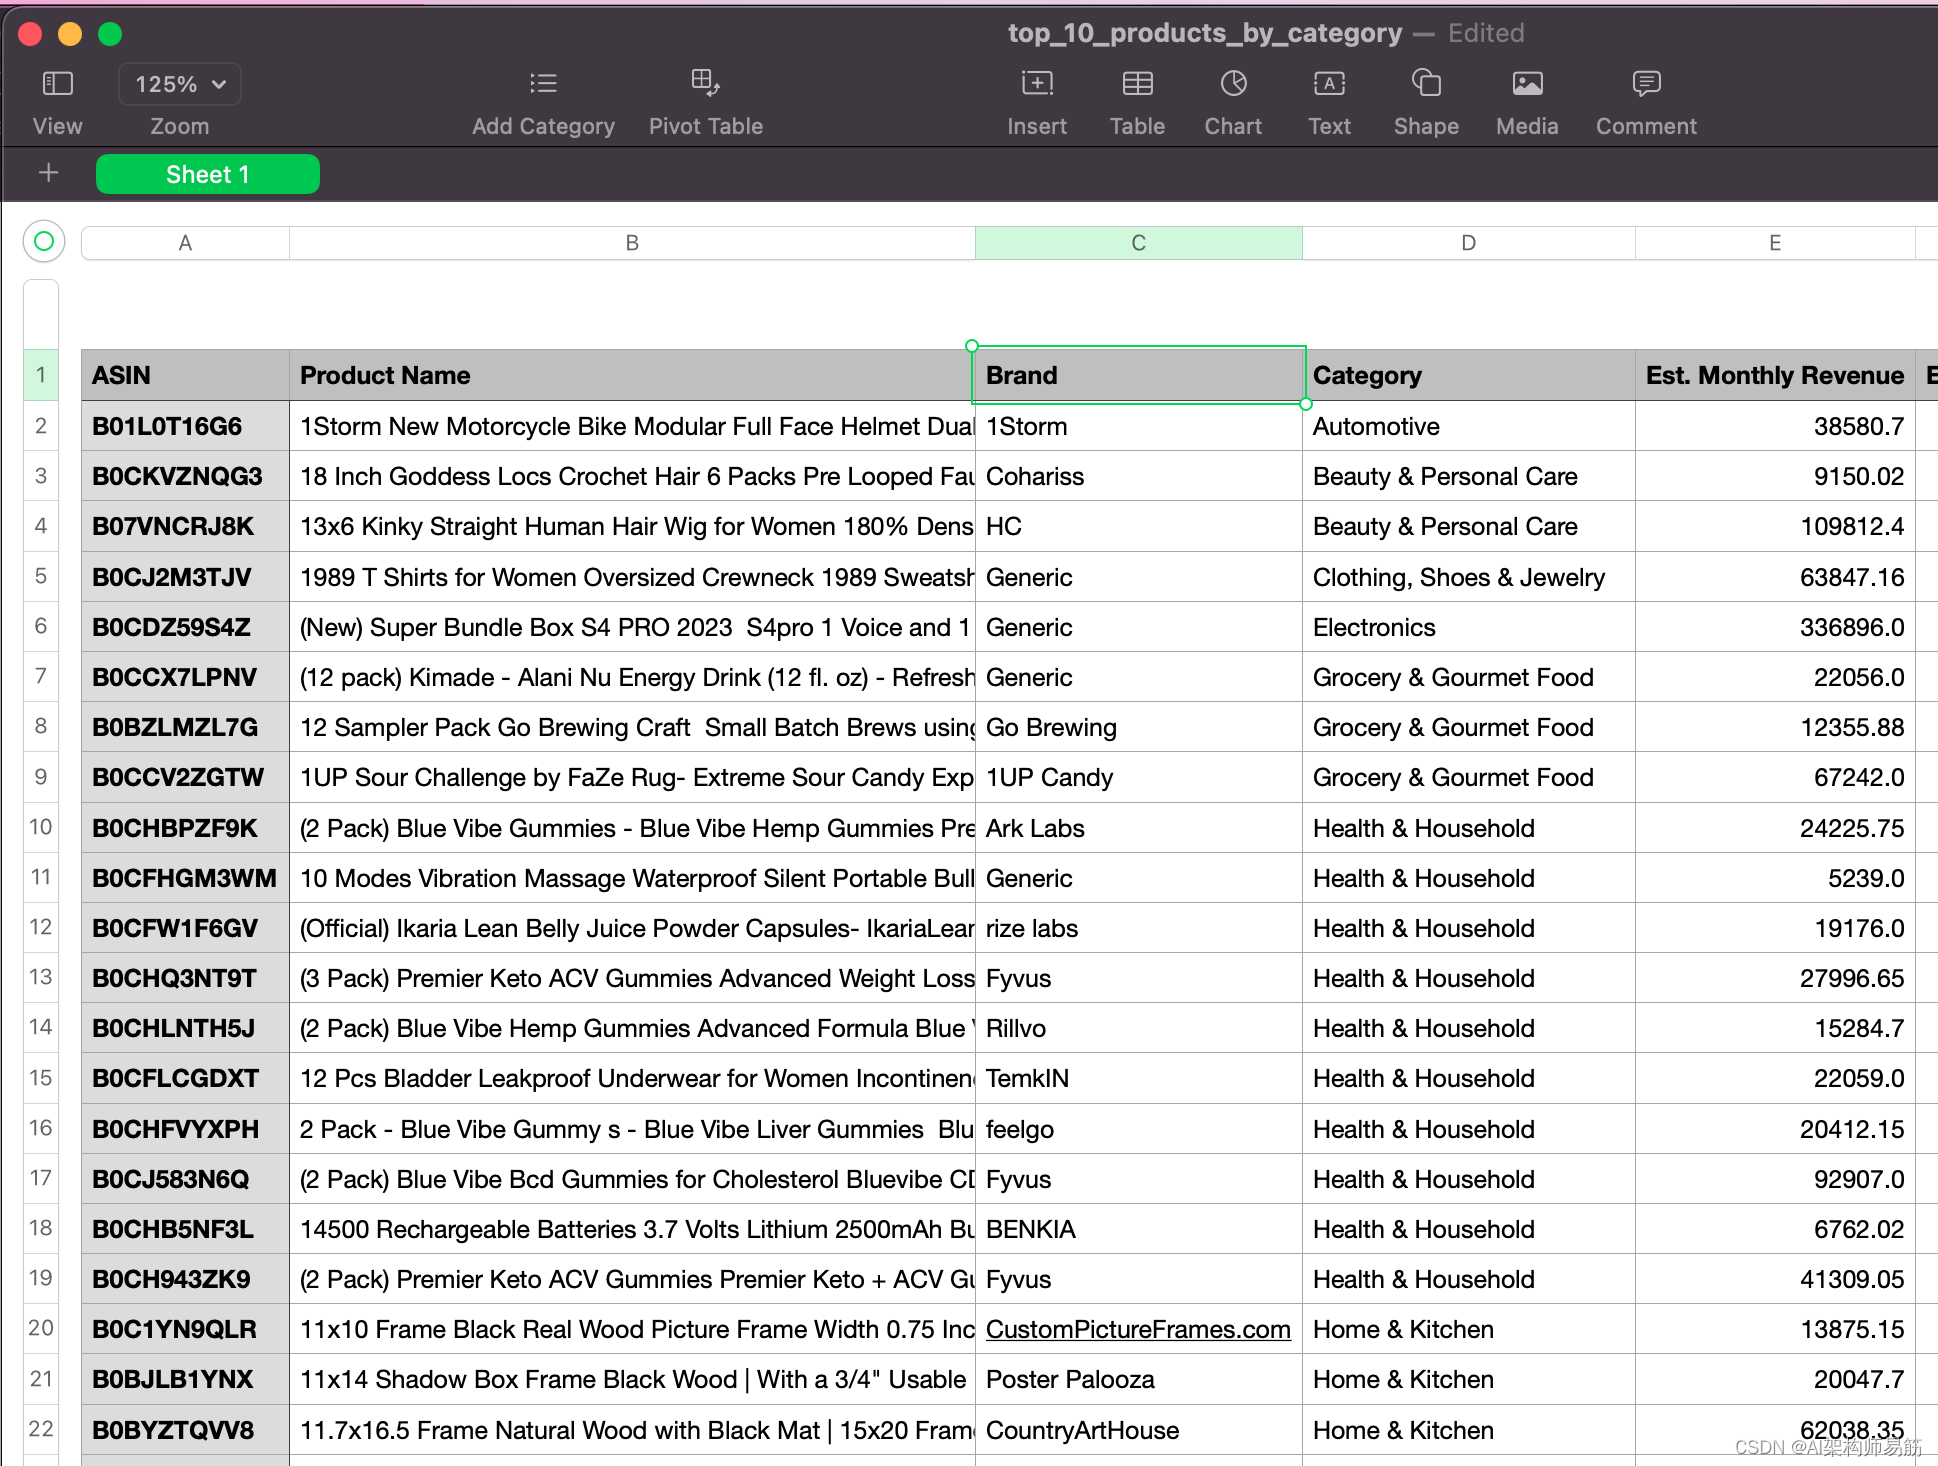Select the 12 Sampler Pack Go Brewing cell
The height and width of the screenshot is (1466, 1938).
pos(632,727)
